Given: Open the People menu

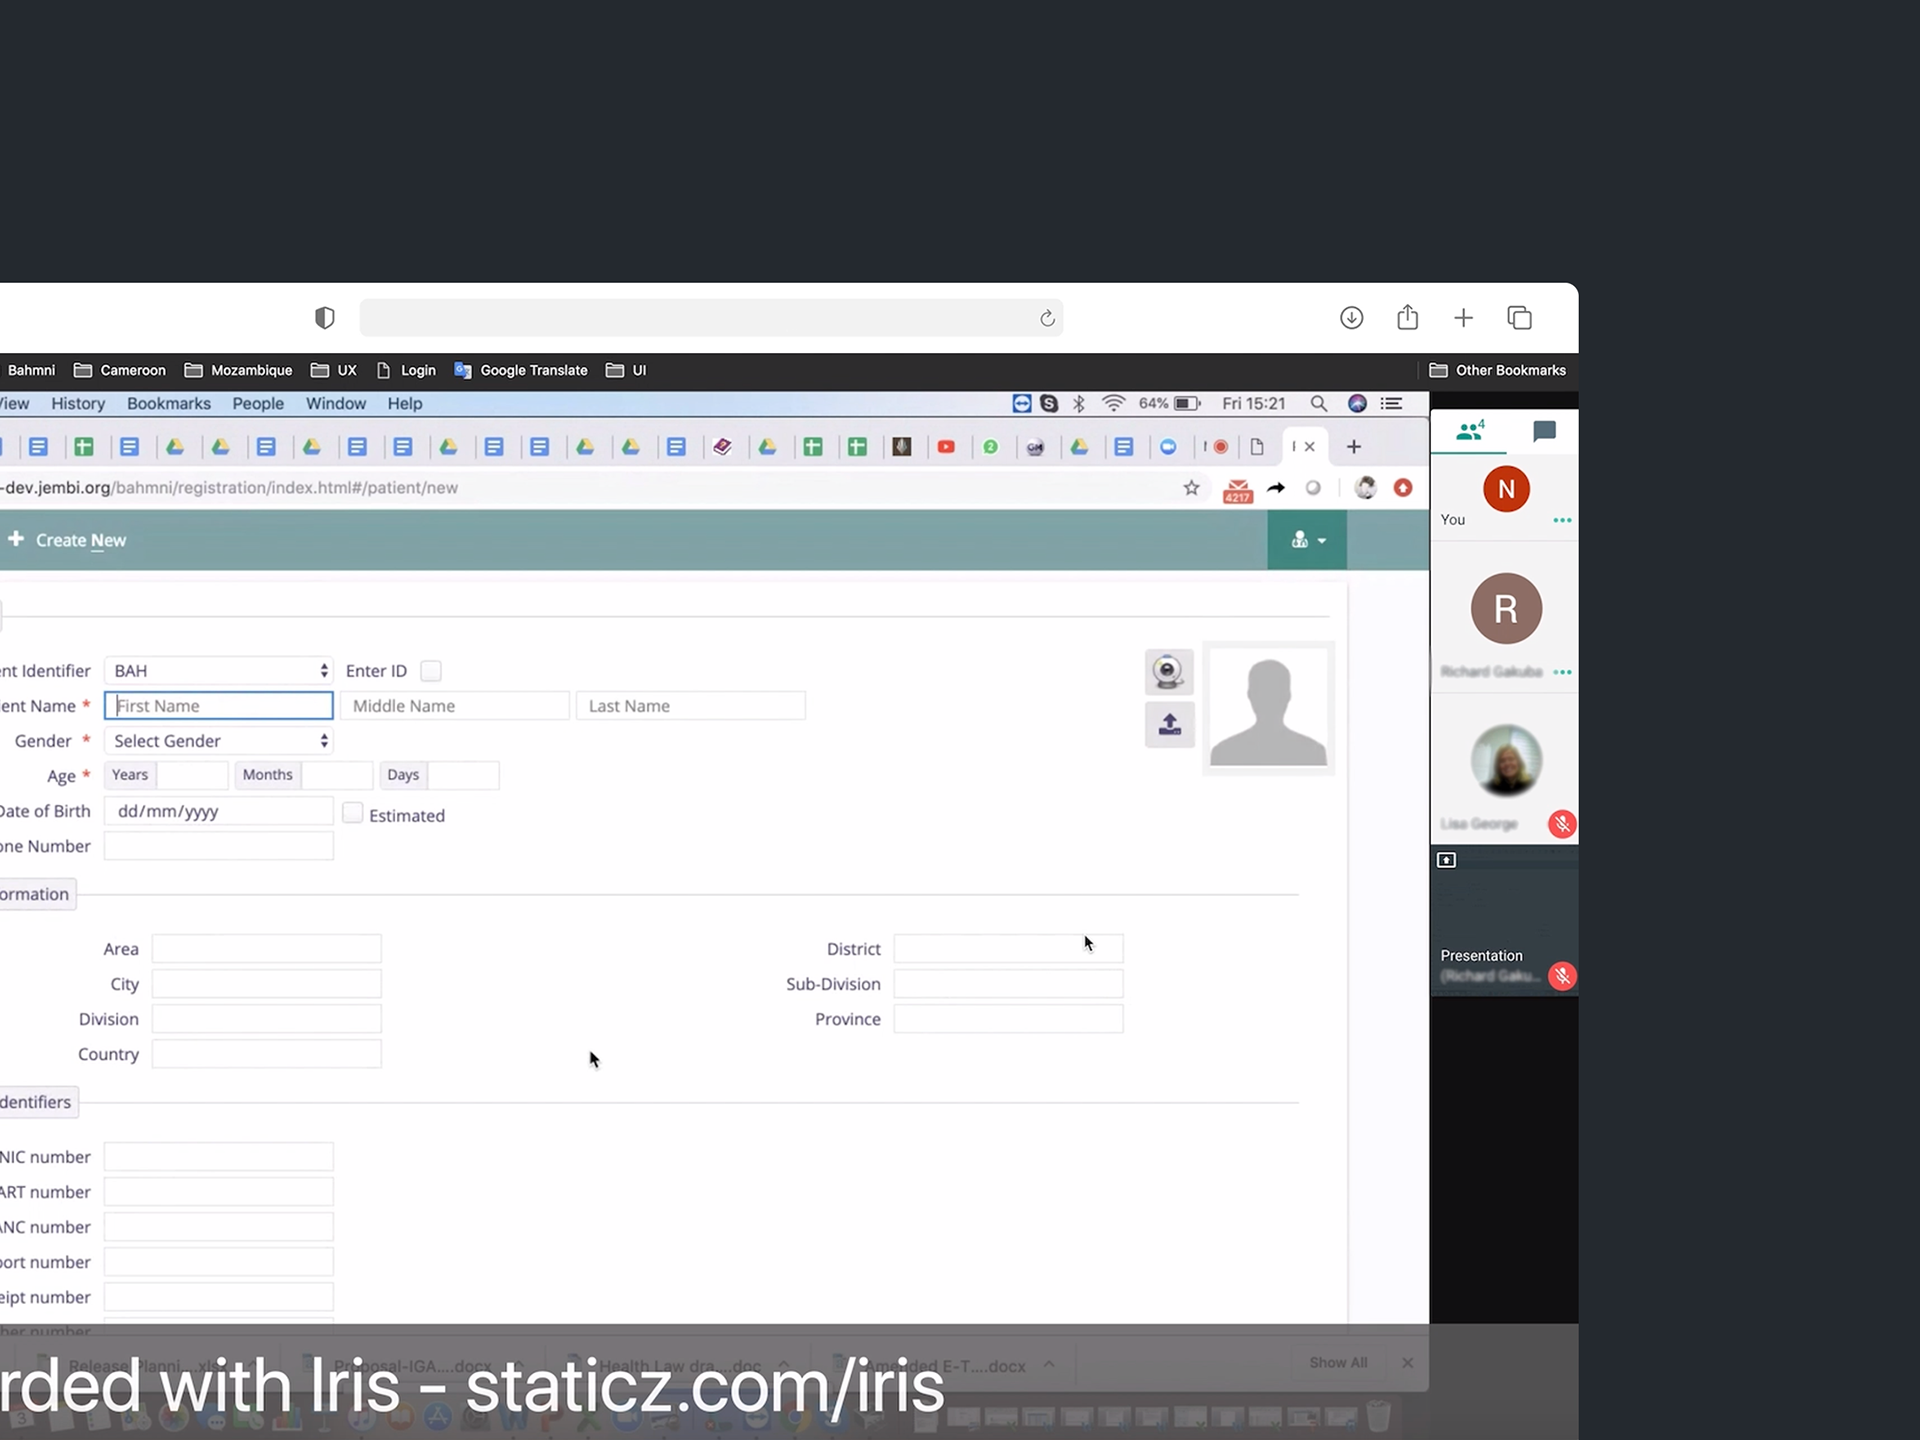Looking at the screenshot, I should (258, 404).
